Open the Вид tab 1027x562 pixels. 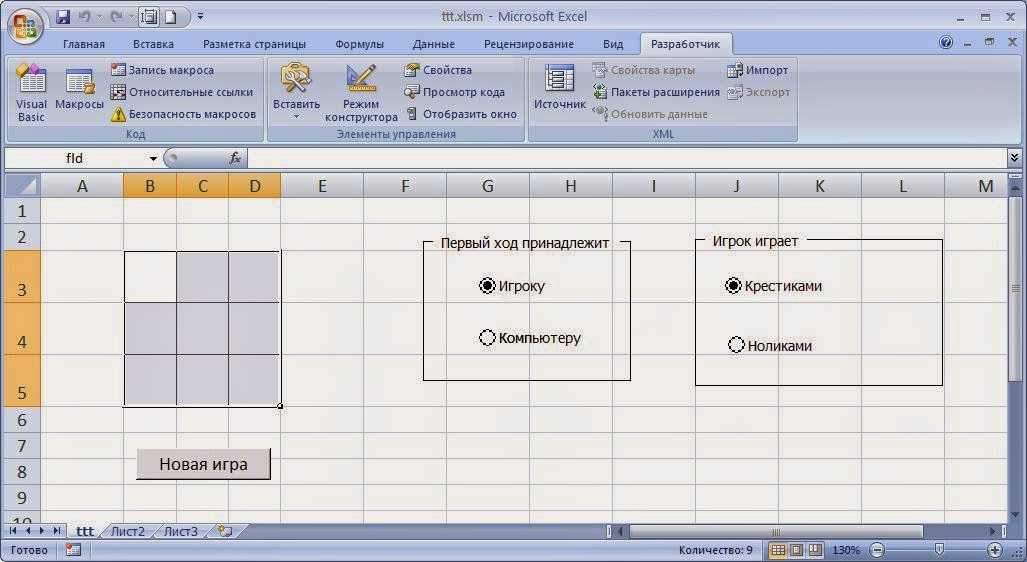click(x=613, y=44)
